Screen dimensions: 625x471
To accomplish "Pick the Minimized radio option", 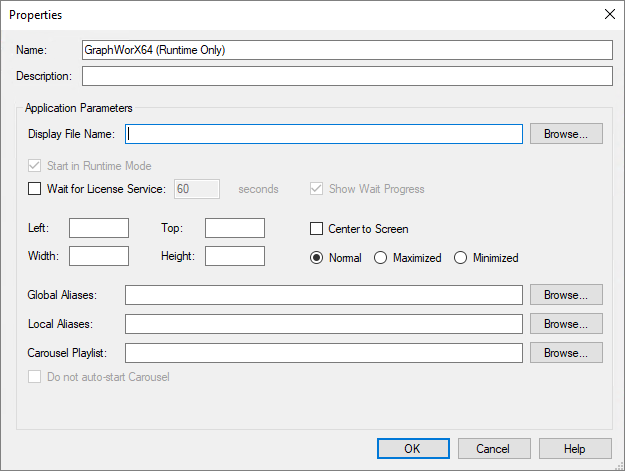I will tap(460, 258).
